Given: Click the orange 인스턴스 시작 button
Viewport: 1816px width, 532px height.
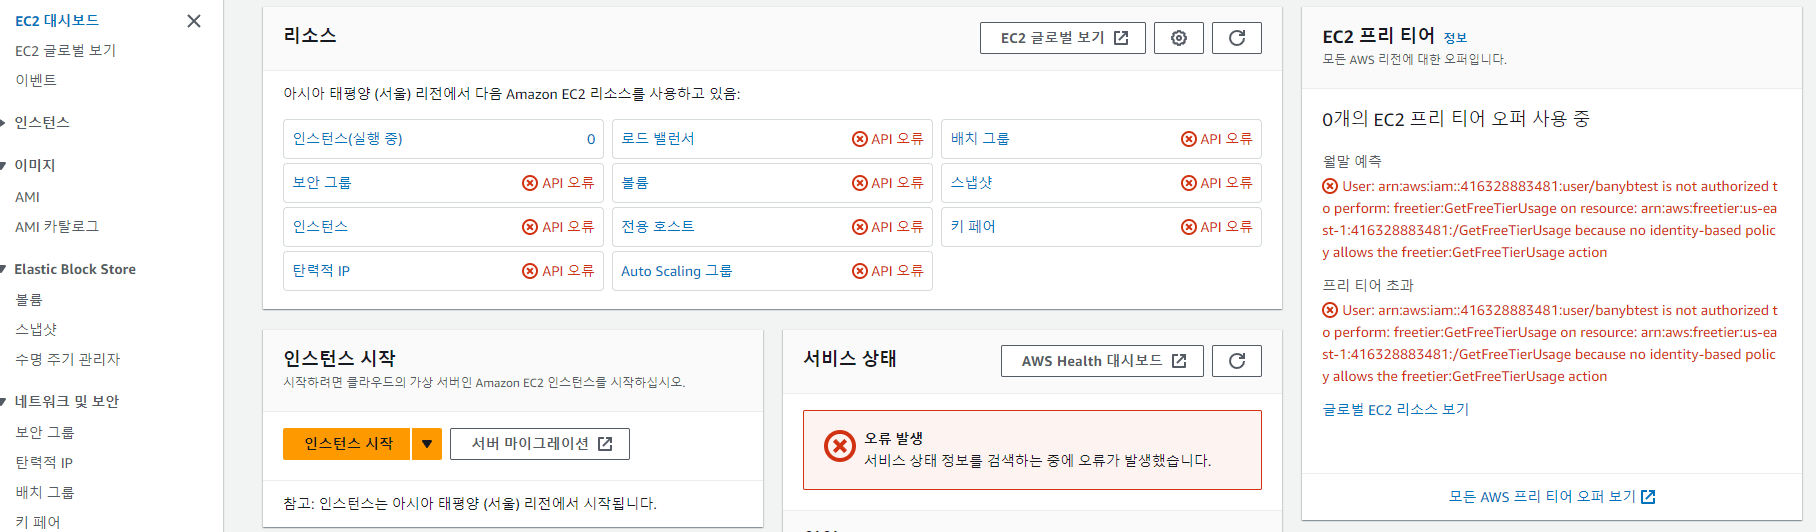Looking at the screenshot, I should point(347,444).
